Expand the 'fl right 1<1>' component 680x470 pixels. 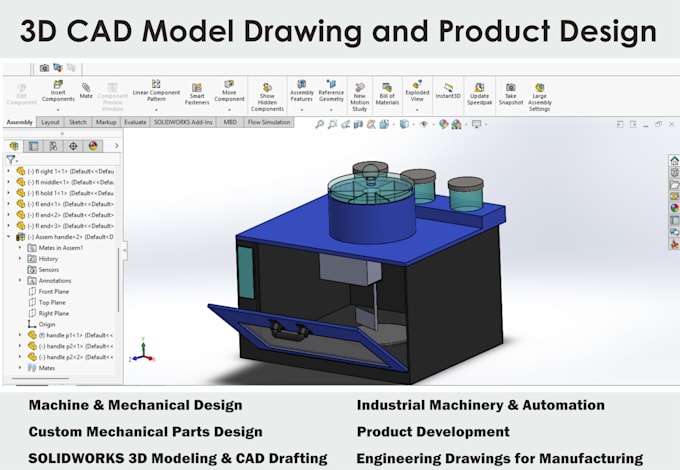9,171
